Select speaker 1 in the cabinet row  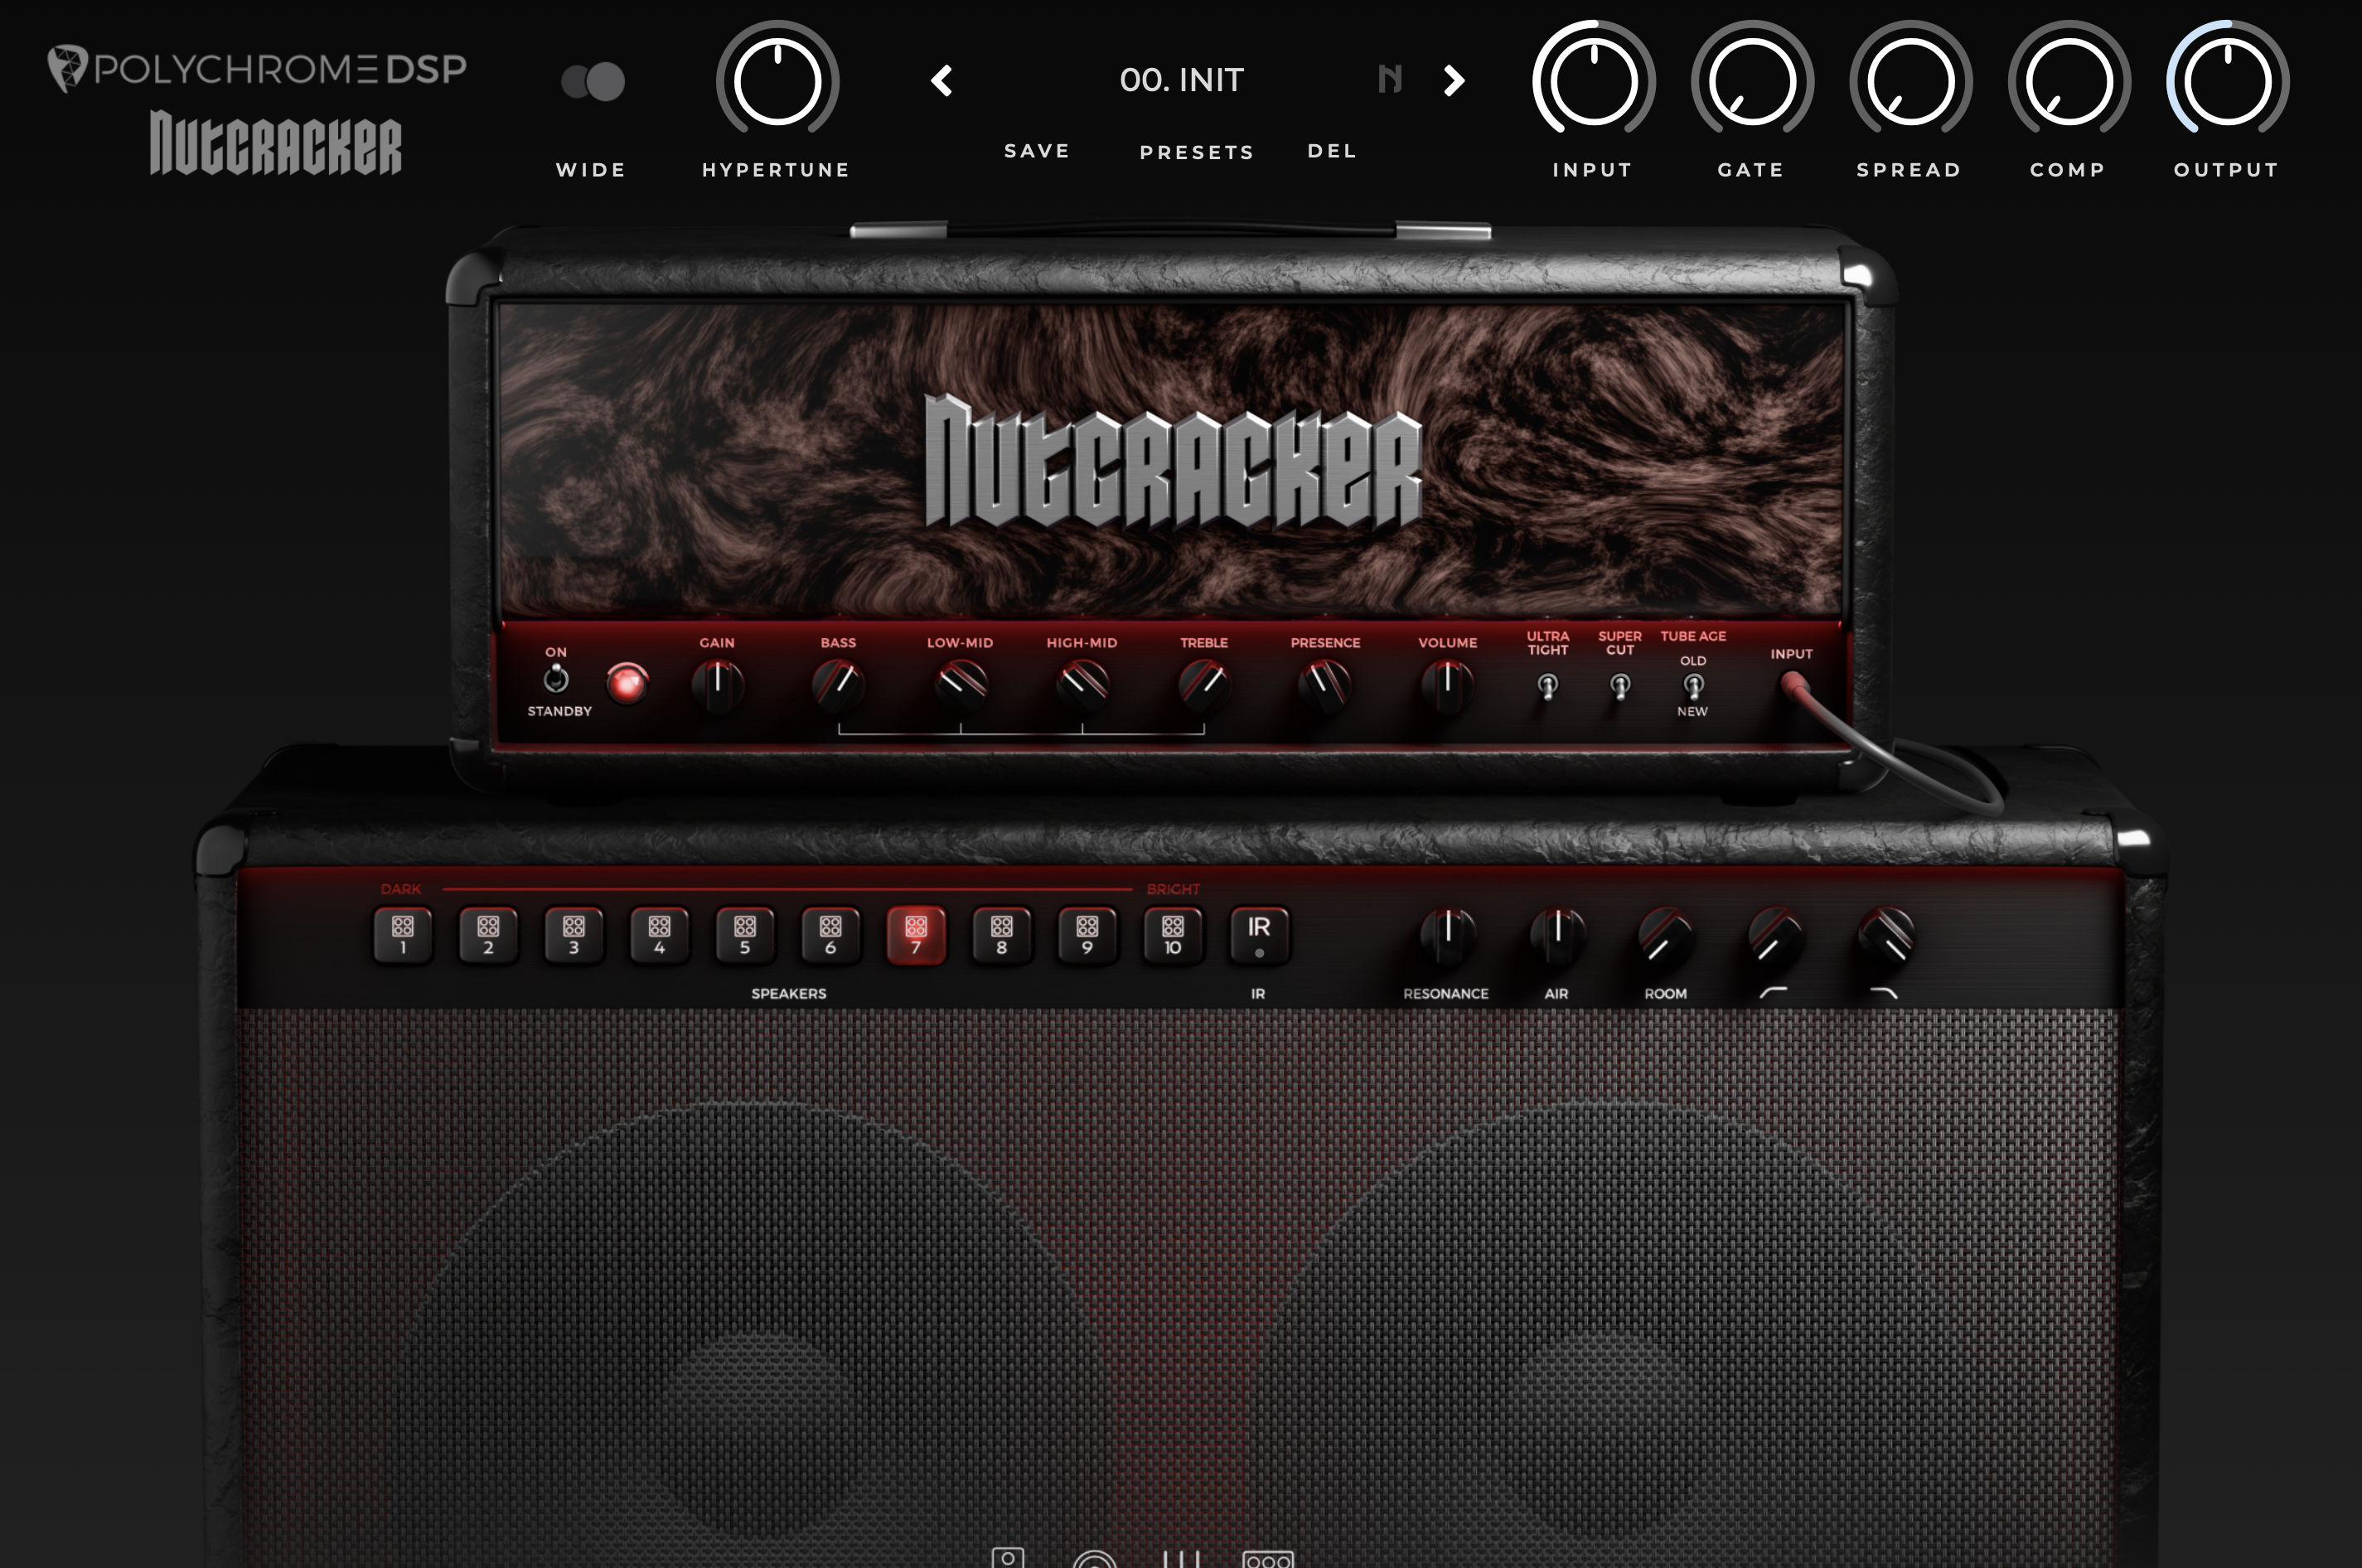tap(403, 935)
